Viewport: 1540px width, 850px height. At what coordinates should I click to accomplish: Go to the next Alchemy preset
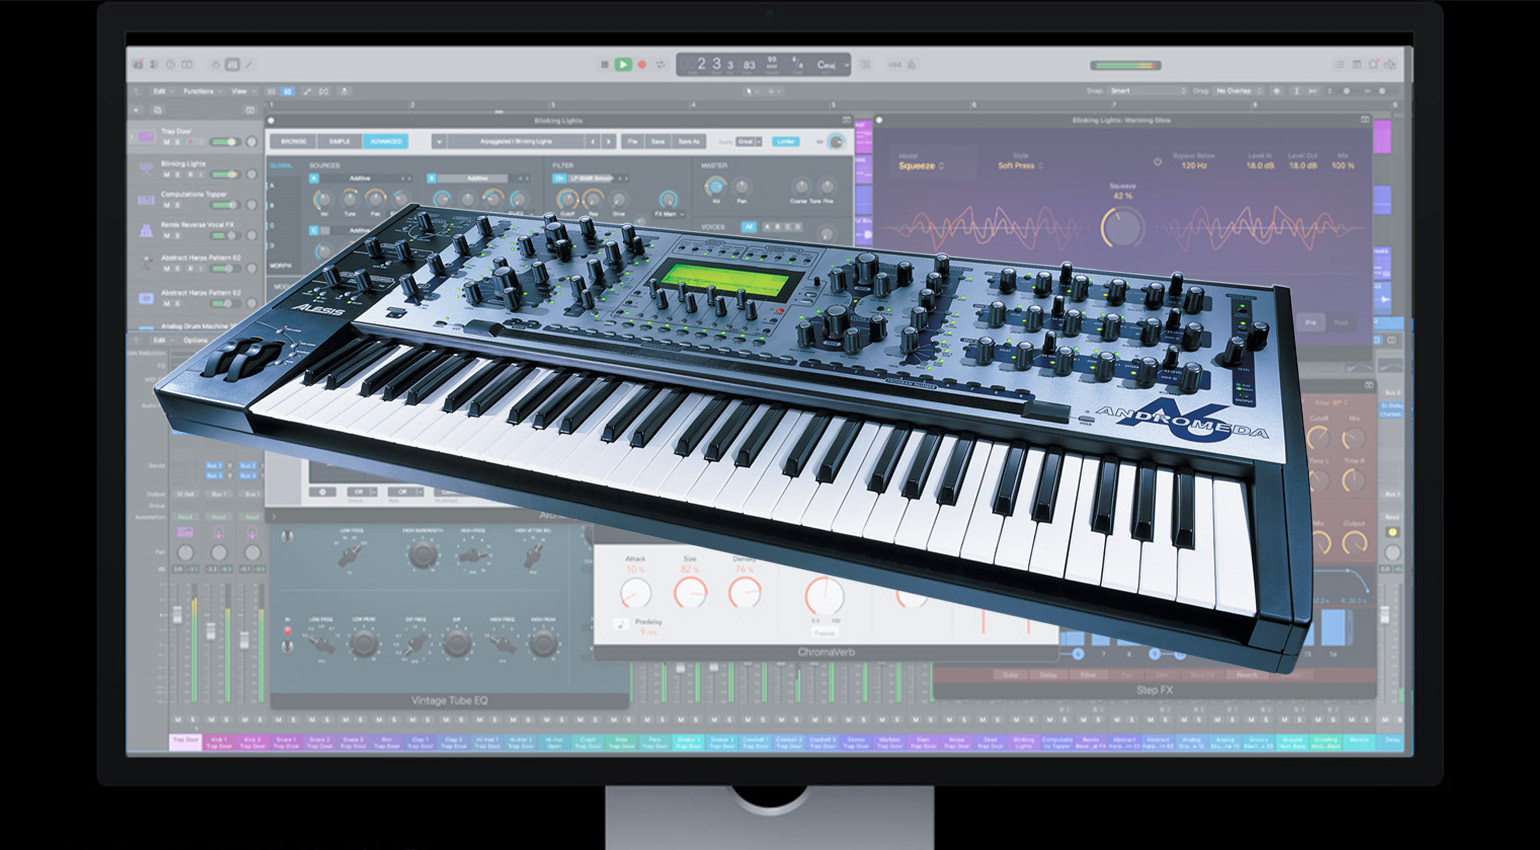pyautogui.click(x=608, y=141)
